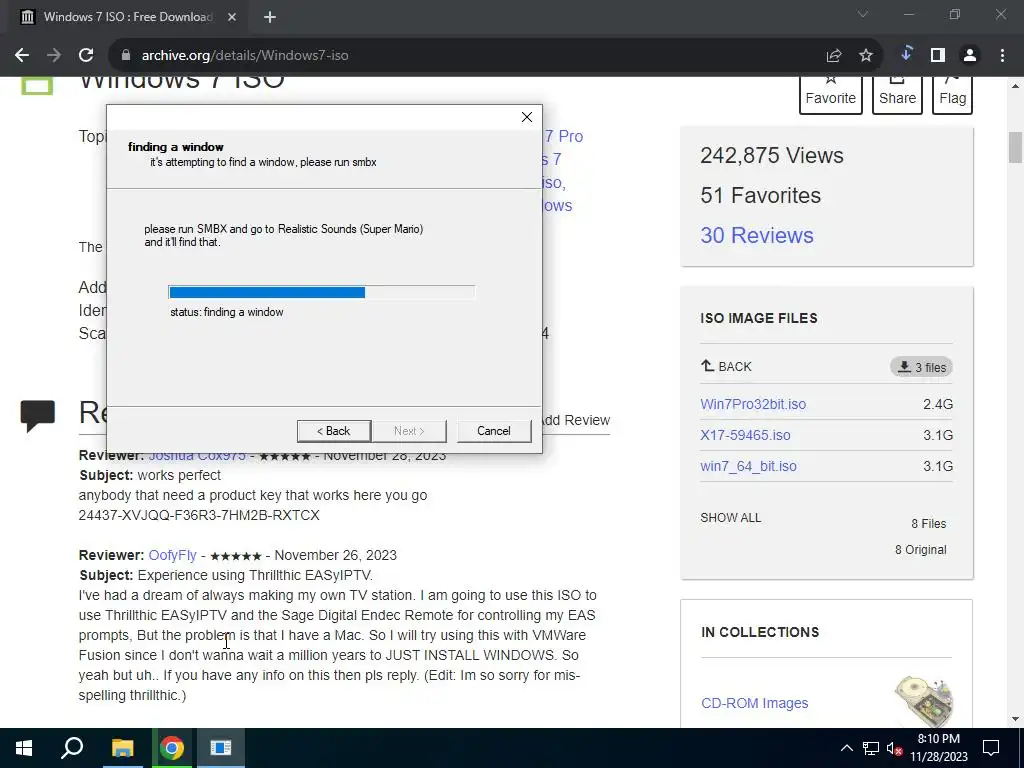
Task: Click product key text '24437-XVJQQ-F36R3-7HM2B-RXTCX'
Action: click(199, 515)
